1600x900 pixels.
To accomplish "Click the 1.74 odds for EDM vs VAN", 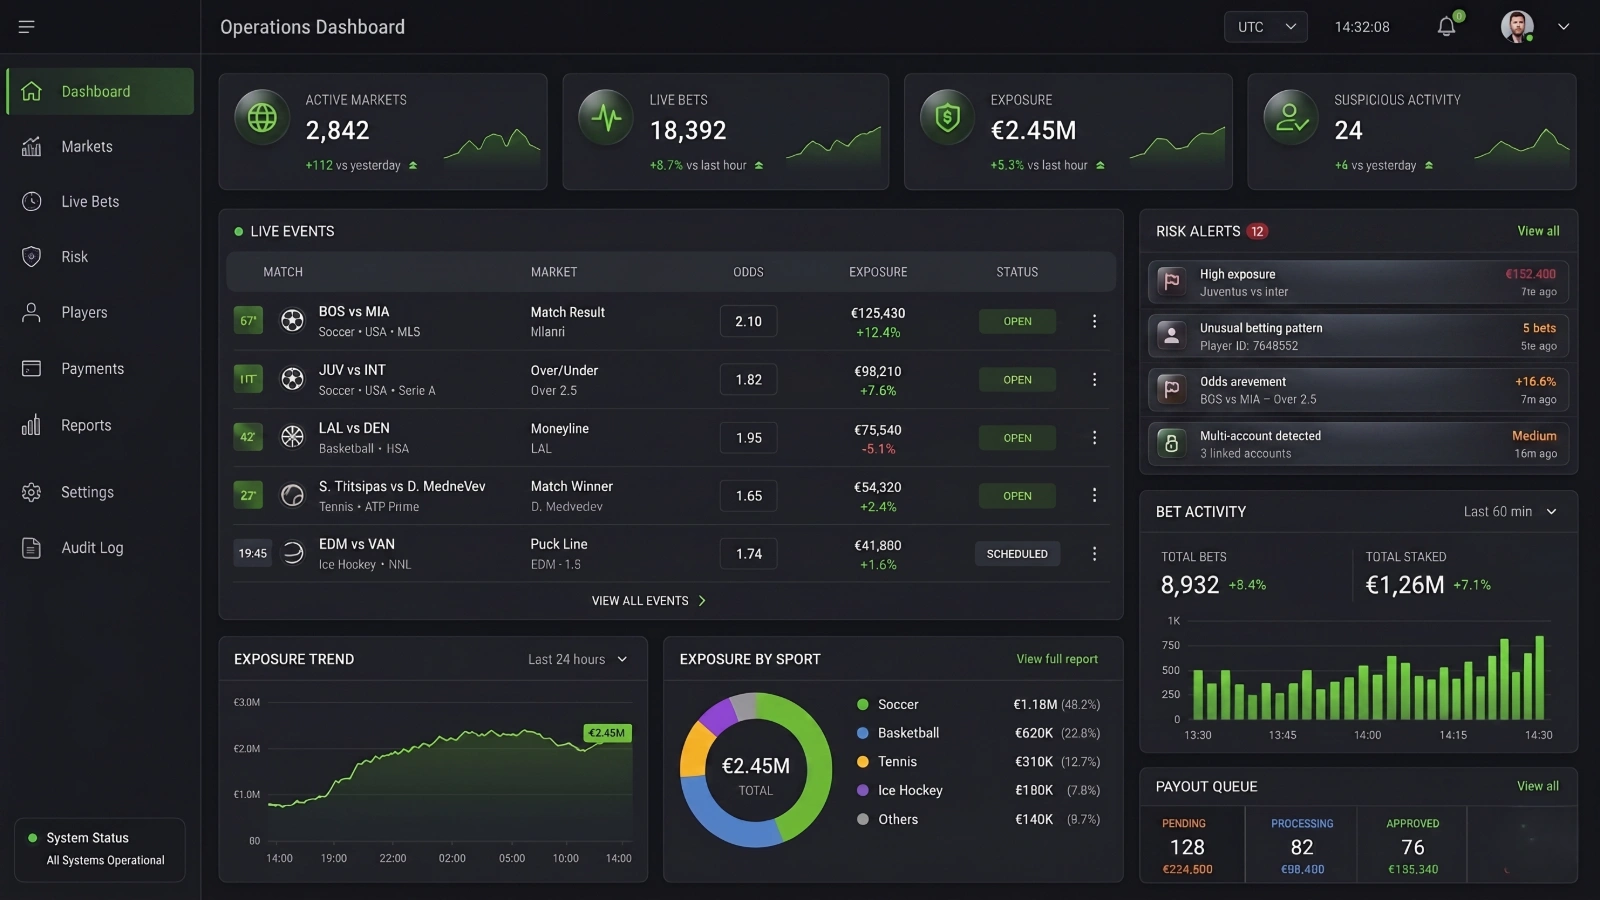I will (749, 553).
